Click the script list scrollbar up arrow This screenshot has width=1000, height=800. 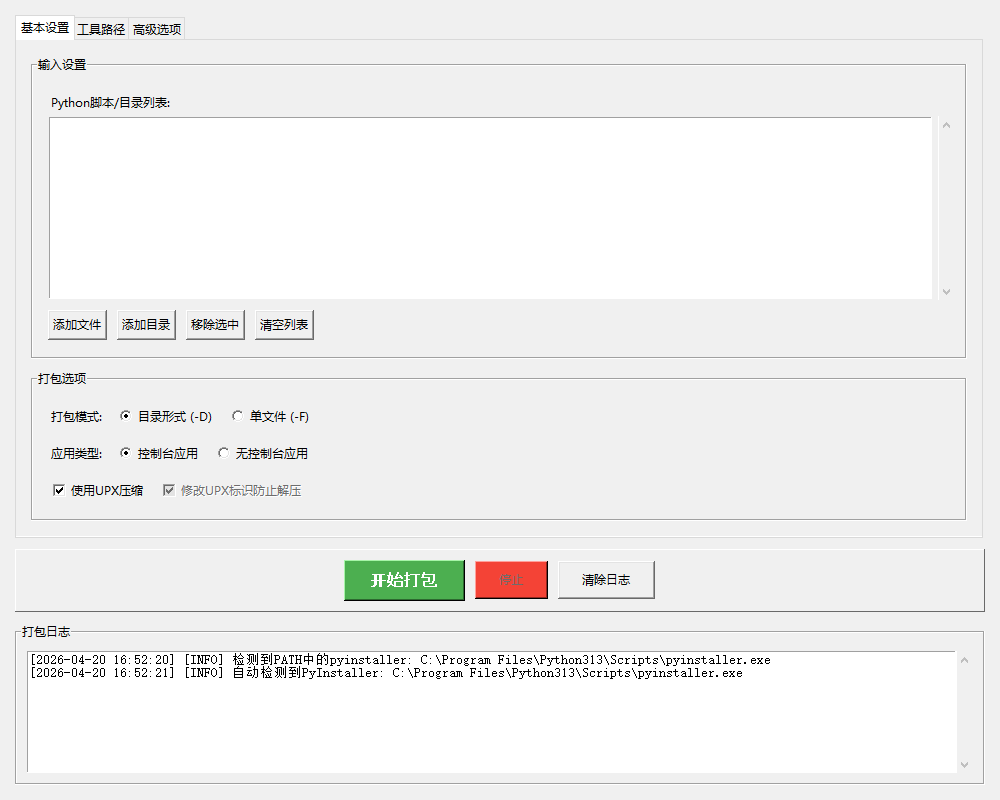tap(945, 123)
